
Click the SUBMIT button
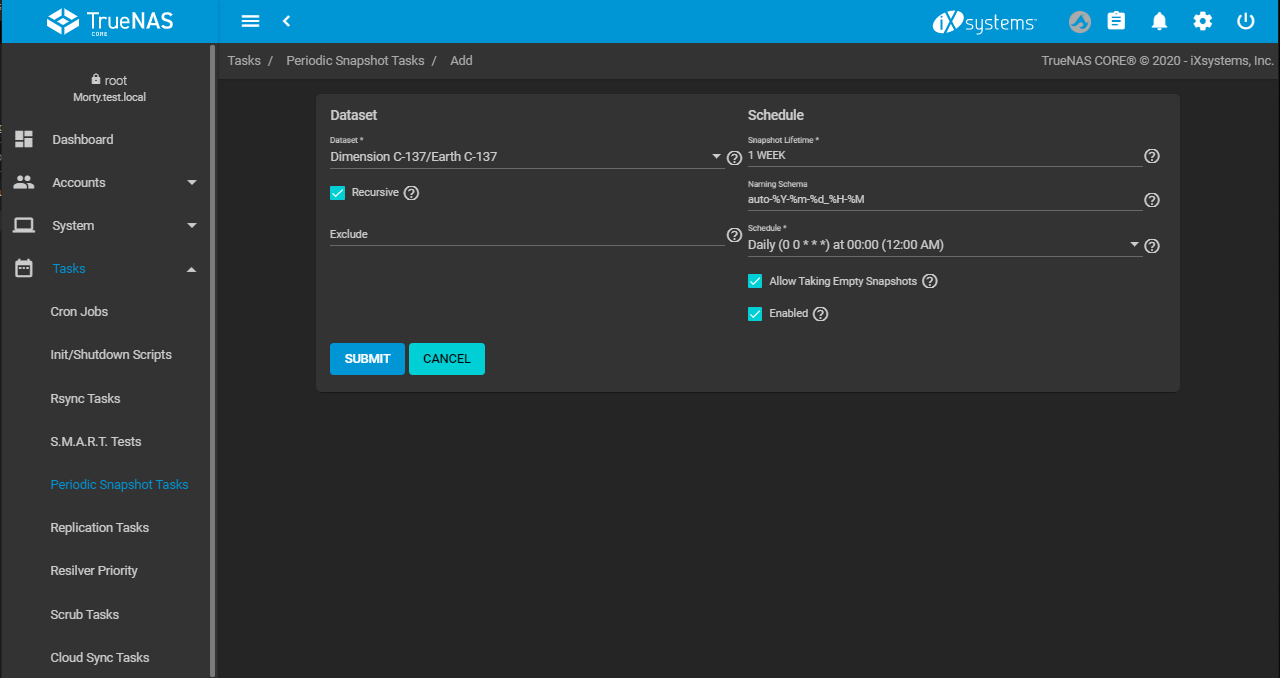click(367, 359)
